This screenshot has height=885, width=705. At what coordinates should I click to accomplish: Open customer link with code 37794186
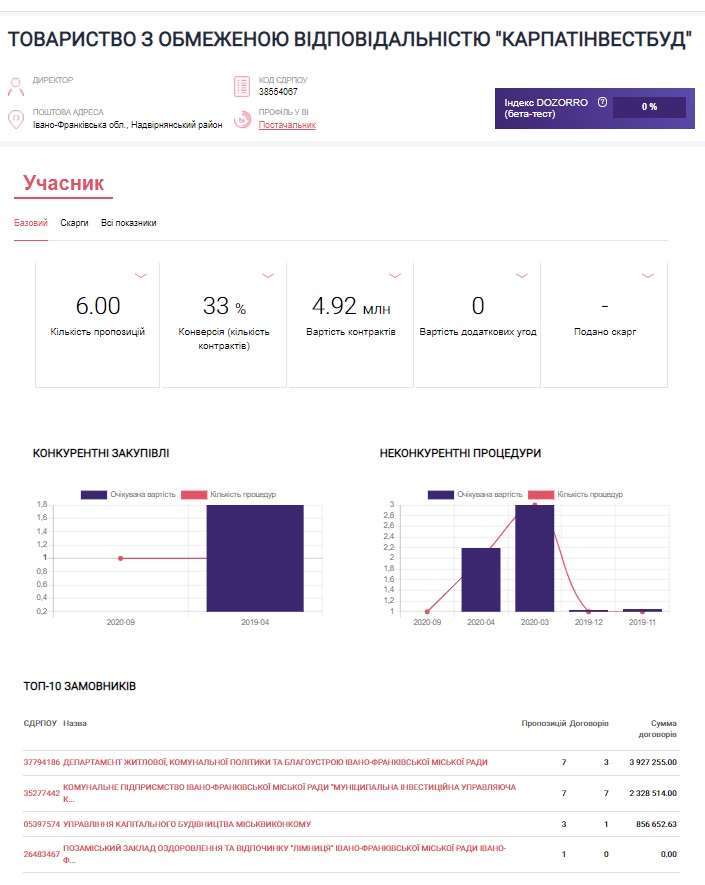coord(41,762)
